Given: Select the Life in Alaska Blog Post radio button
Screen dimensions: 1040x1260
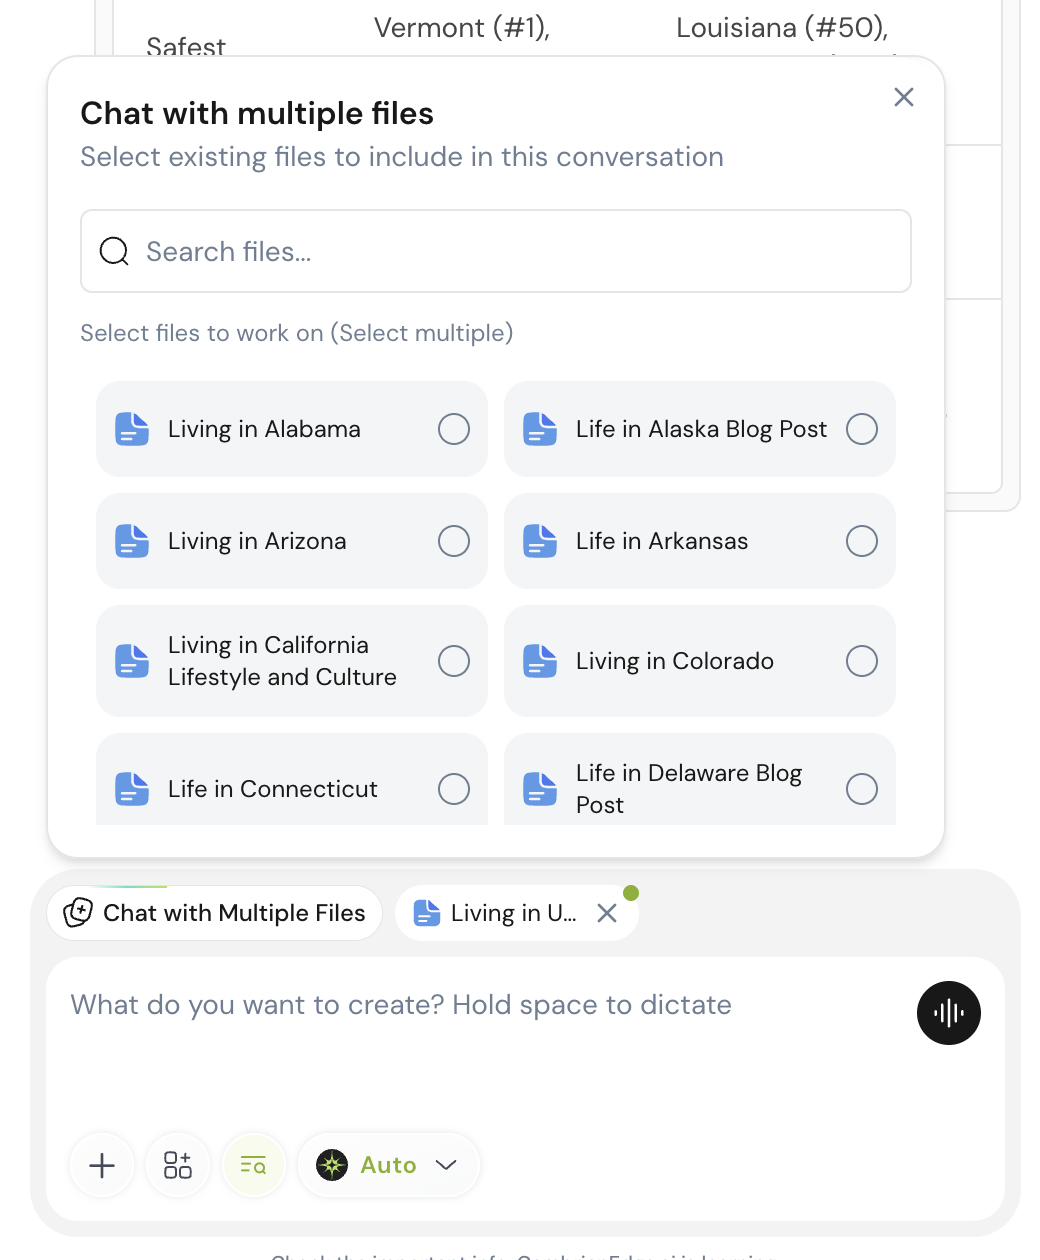Looking at the screenshot, I should click(x=862, y=429).
